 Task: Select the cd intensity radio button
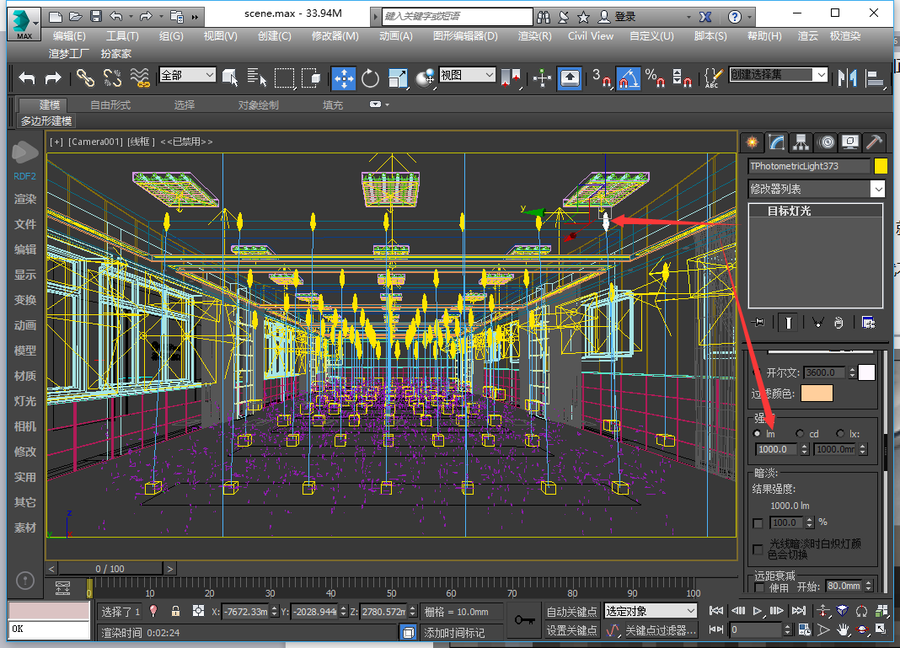(800, 433)
